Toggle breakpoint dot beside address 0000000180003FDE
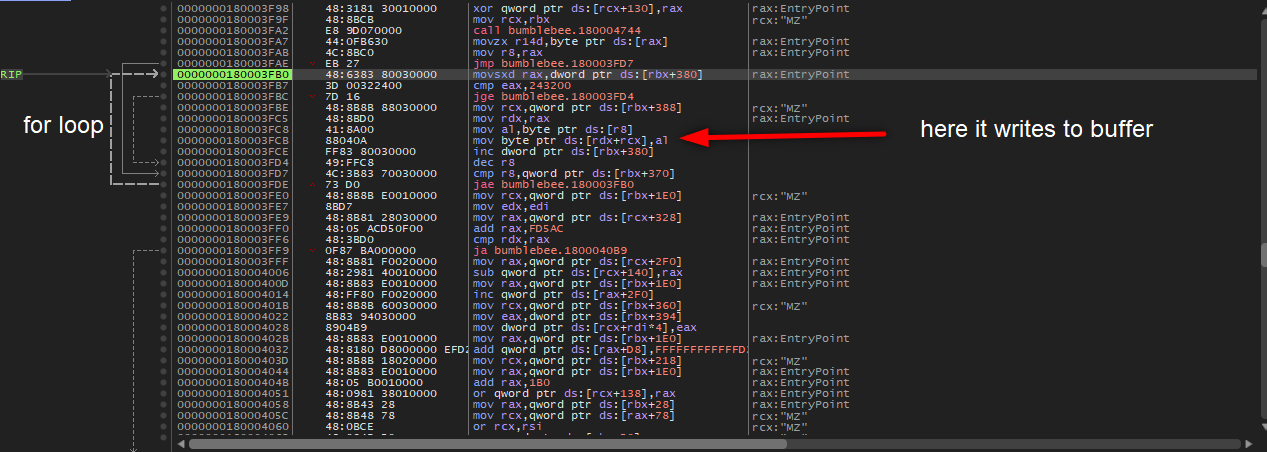1267x452 pixels. point(162,185)
